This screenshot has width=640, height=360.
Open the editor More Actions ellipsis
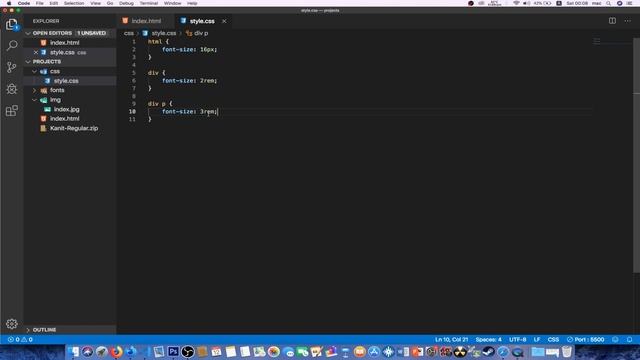[627, 21]
